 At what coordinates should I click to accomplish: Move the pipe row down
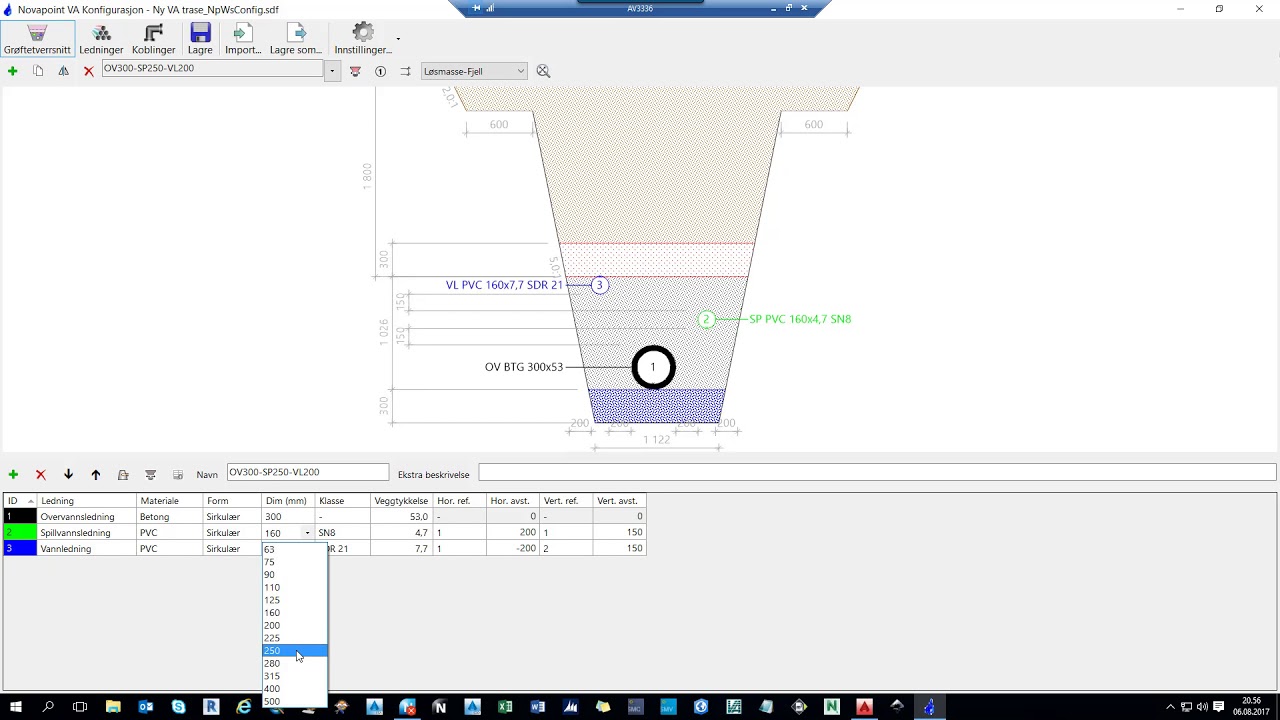(68, 475)
